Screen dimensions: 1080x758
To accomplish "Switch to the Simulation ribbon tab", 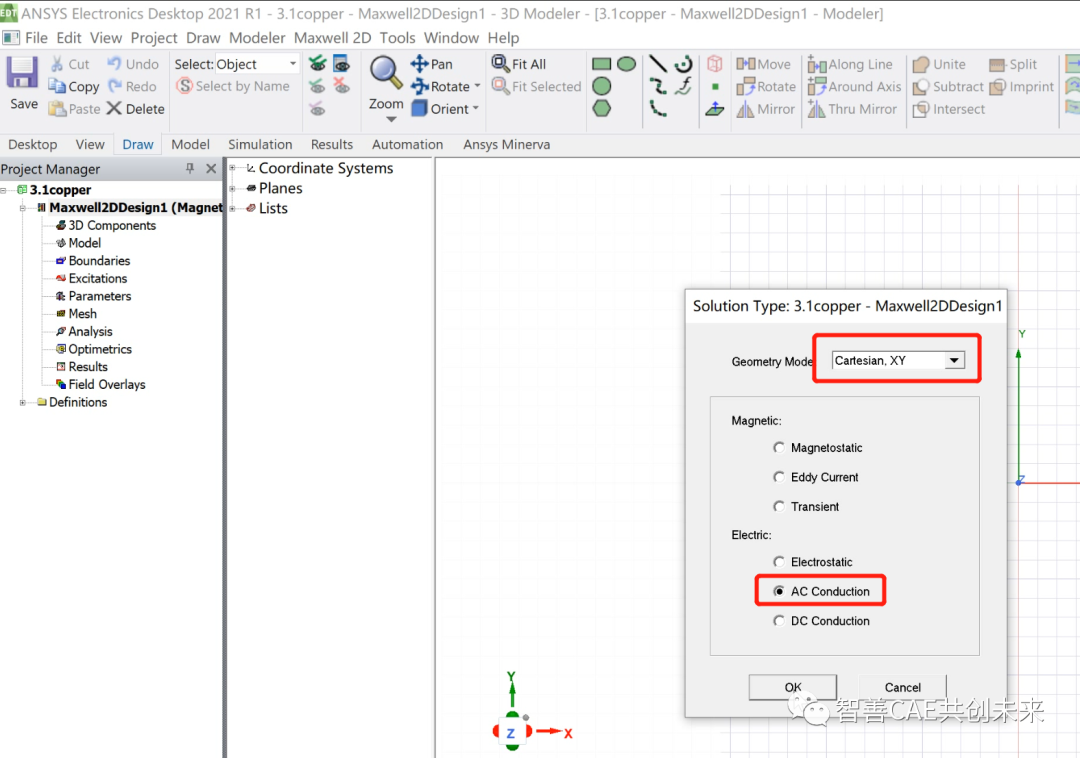I will pos(260,145).
